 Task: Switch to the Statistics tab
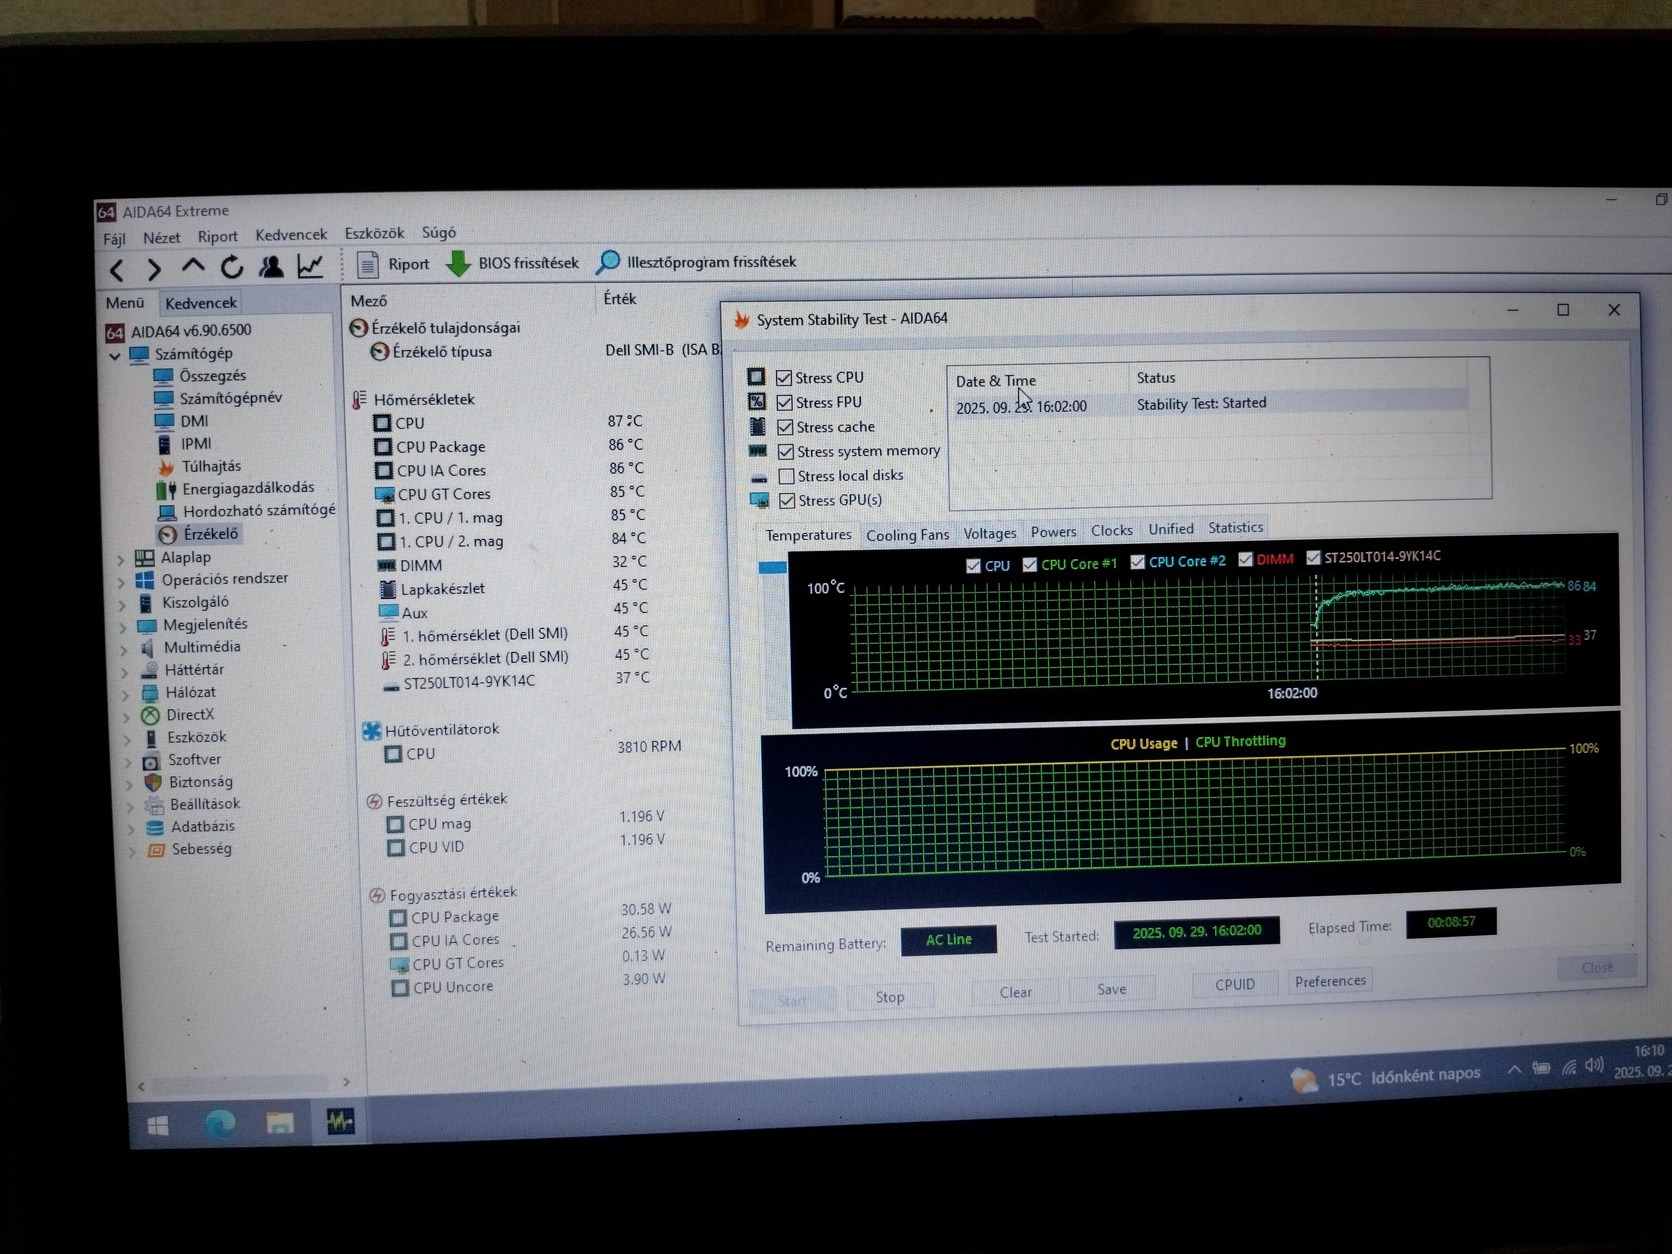tap(1236, 528)
